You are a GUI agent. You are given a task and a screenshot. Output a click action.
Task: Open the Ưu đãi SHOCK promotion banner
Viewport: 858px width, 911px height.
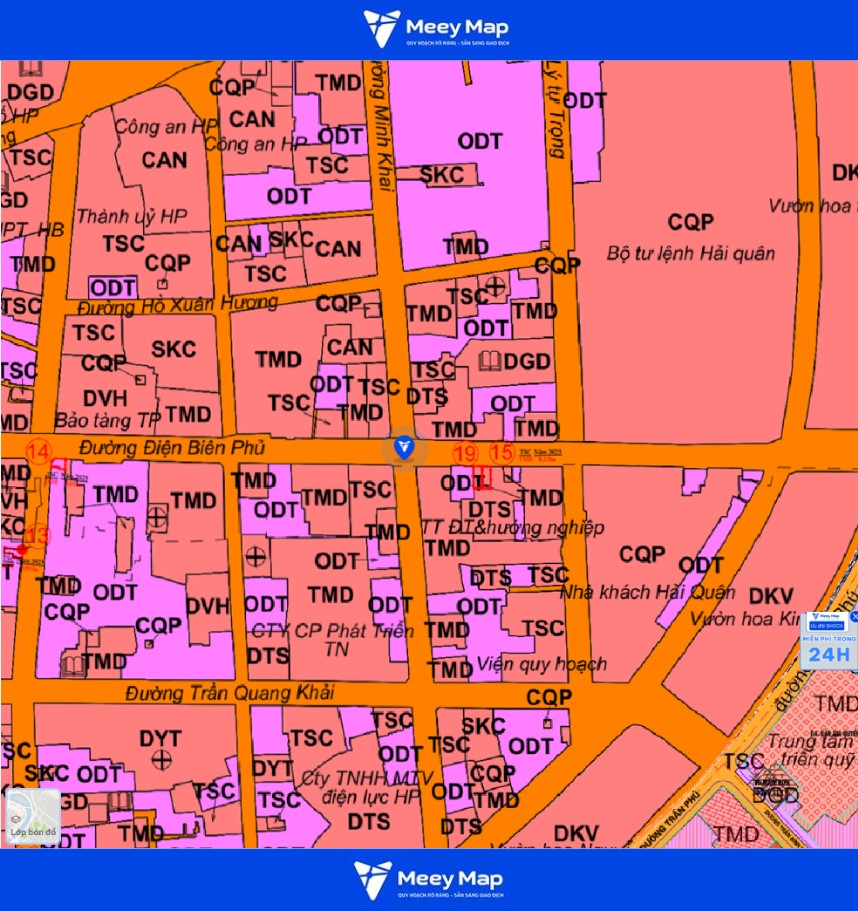(826, 626)
